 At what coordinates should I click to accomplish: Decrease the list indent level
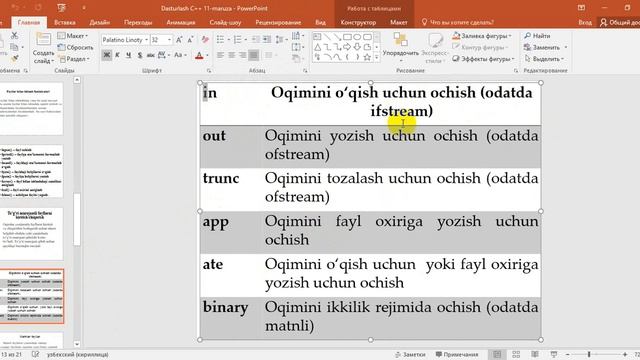pos(256,40)
